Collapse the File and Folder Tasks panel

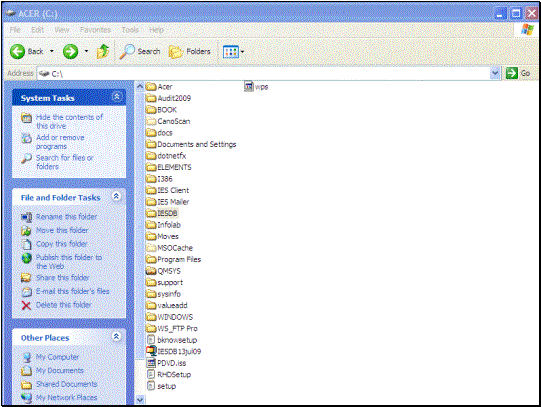click(x=117, y=196)
